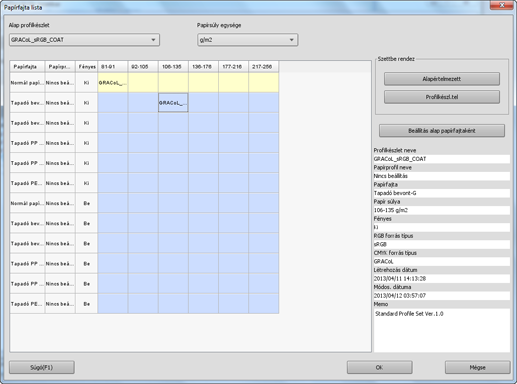Close the Papírfajta lista dialog
Viewport: 517px width, 384px height.
tap(502, 5)
